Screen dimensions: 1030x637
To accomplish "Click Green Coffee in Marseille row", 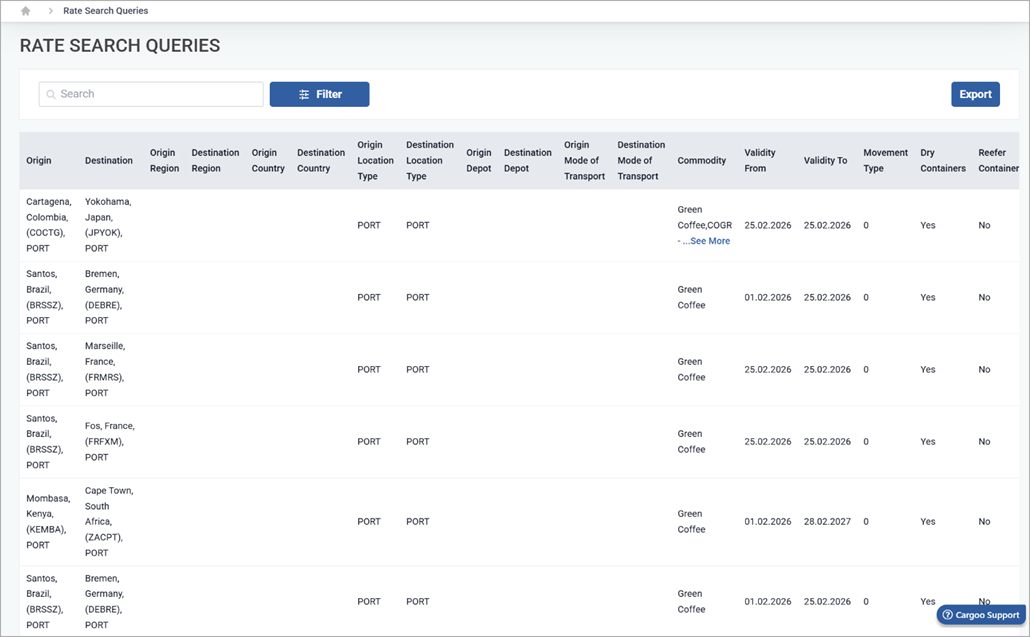I will coord(691,369).
